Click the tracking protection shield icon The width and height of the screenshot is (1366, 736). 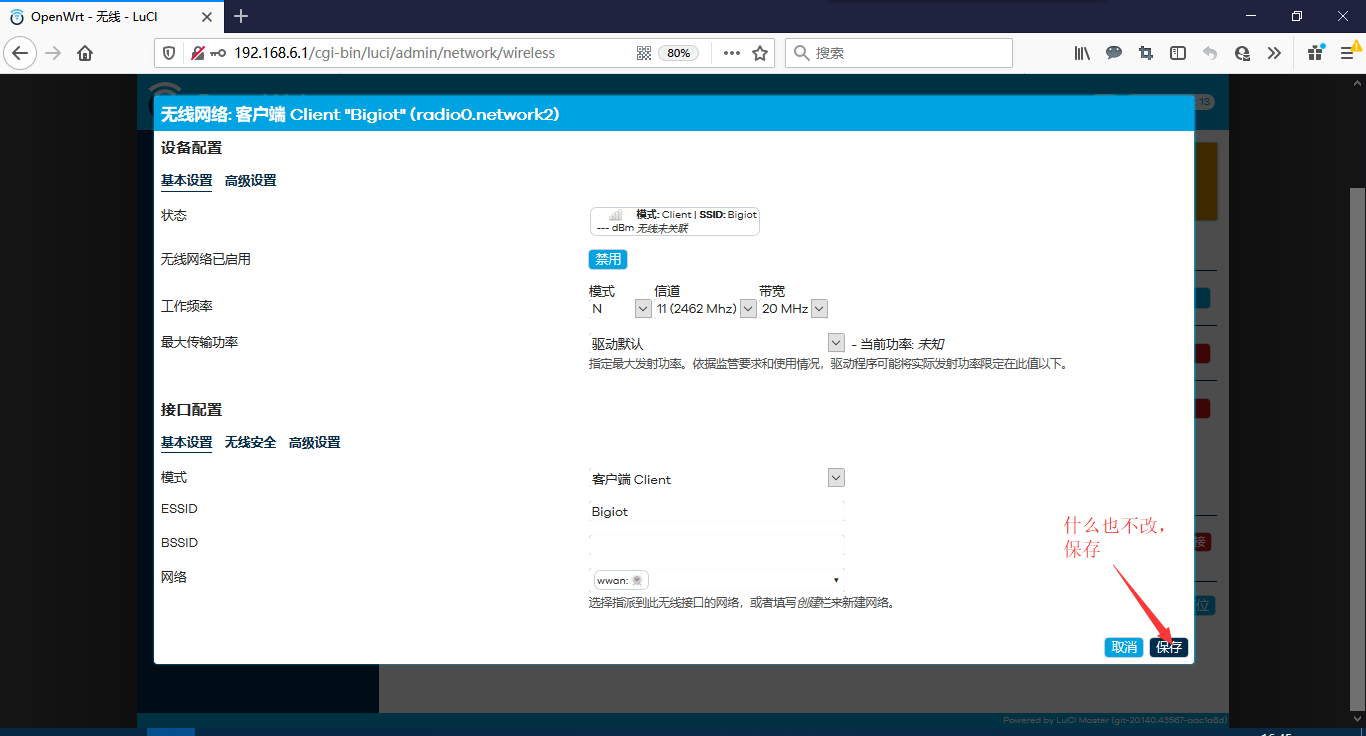[x=169, y=53]
